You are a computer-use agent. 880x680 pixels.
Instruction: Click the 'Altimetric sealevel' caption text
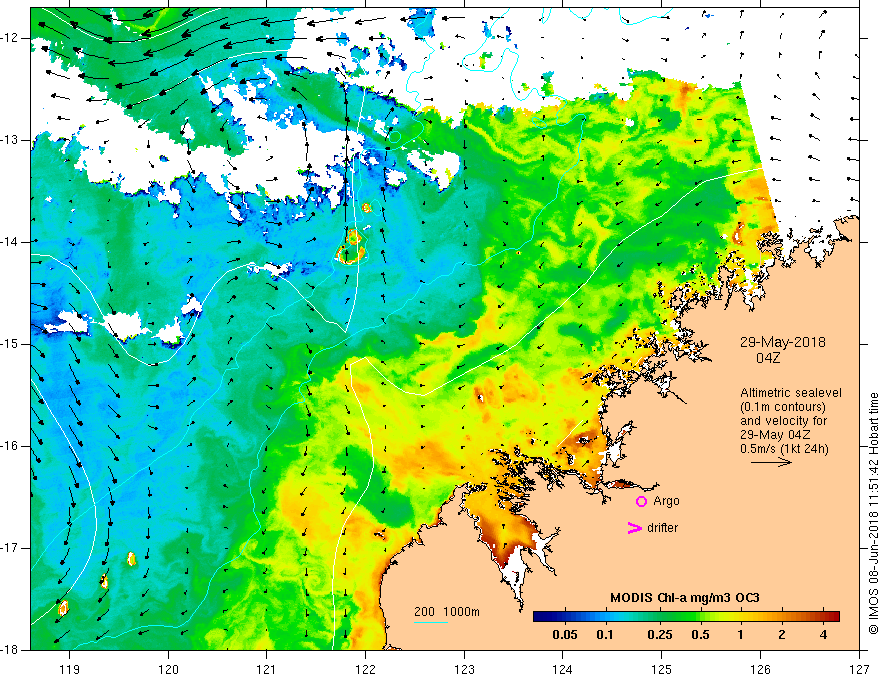(791, 393)
